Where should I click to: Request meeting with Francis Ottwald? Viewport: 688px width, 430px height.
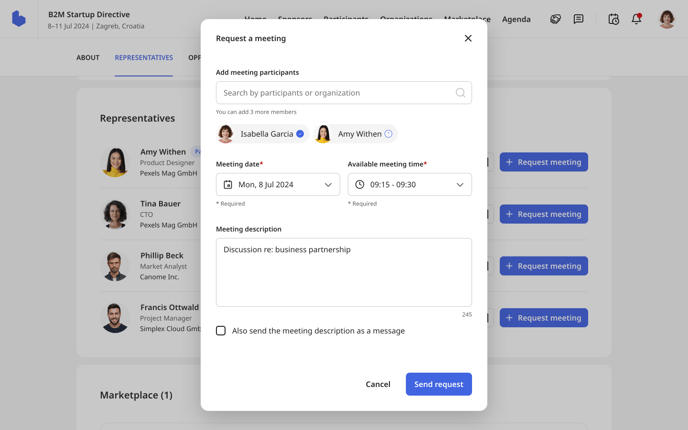tap(544, 318)
